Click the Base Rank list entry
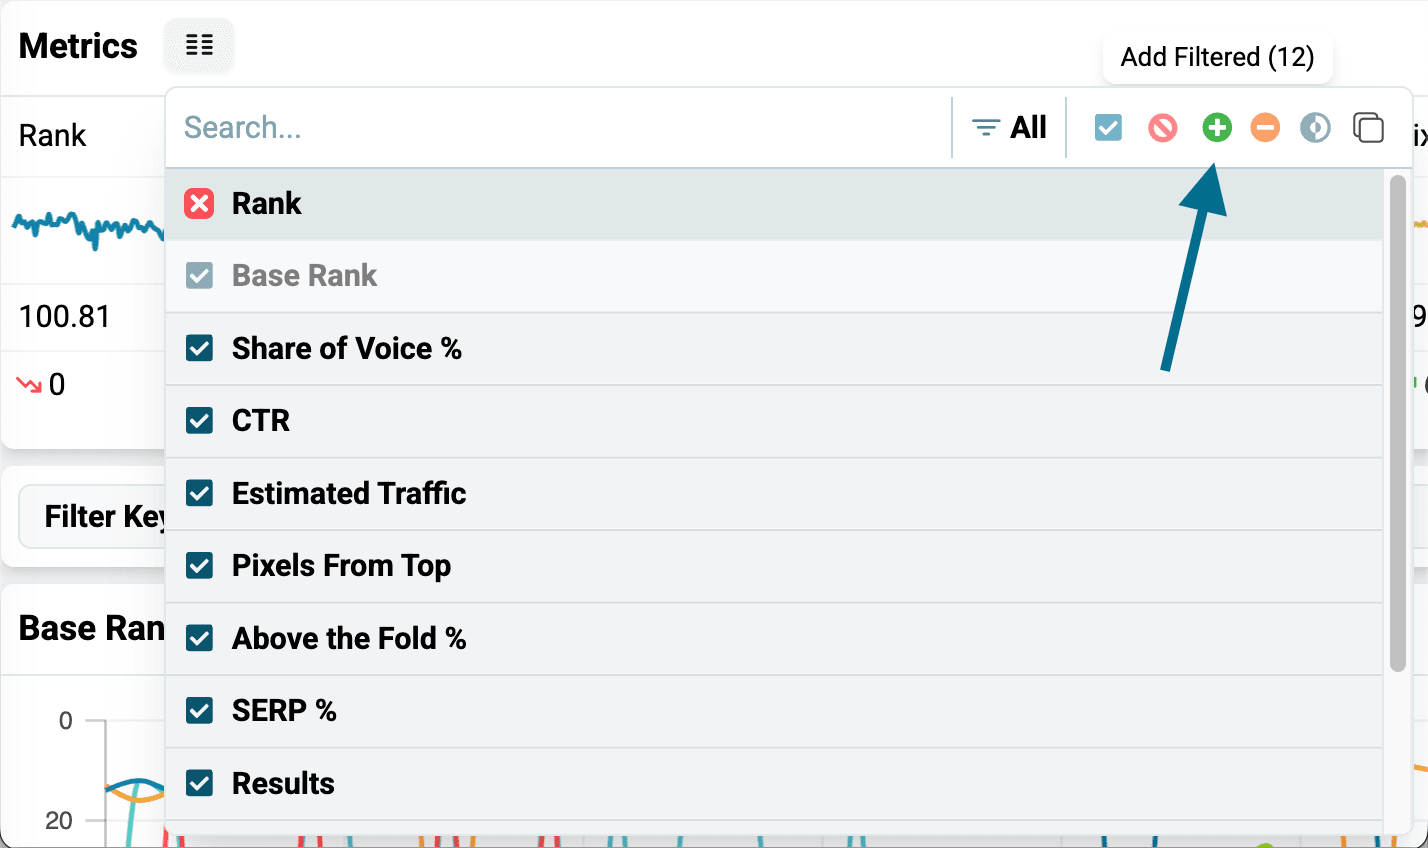The image size is (1428, 848). click(773, 276)
